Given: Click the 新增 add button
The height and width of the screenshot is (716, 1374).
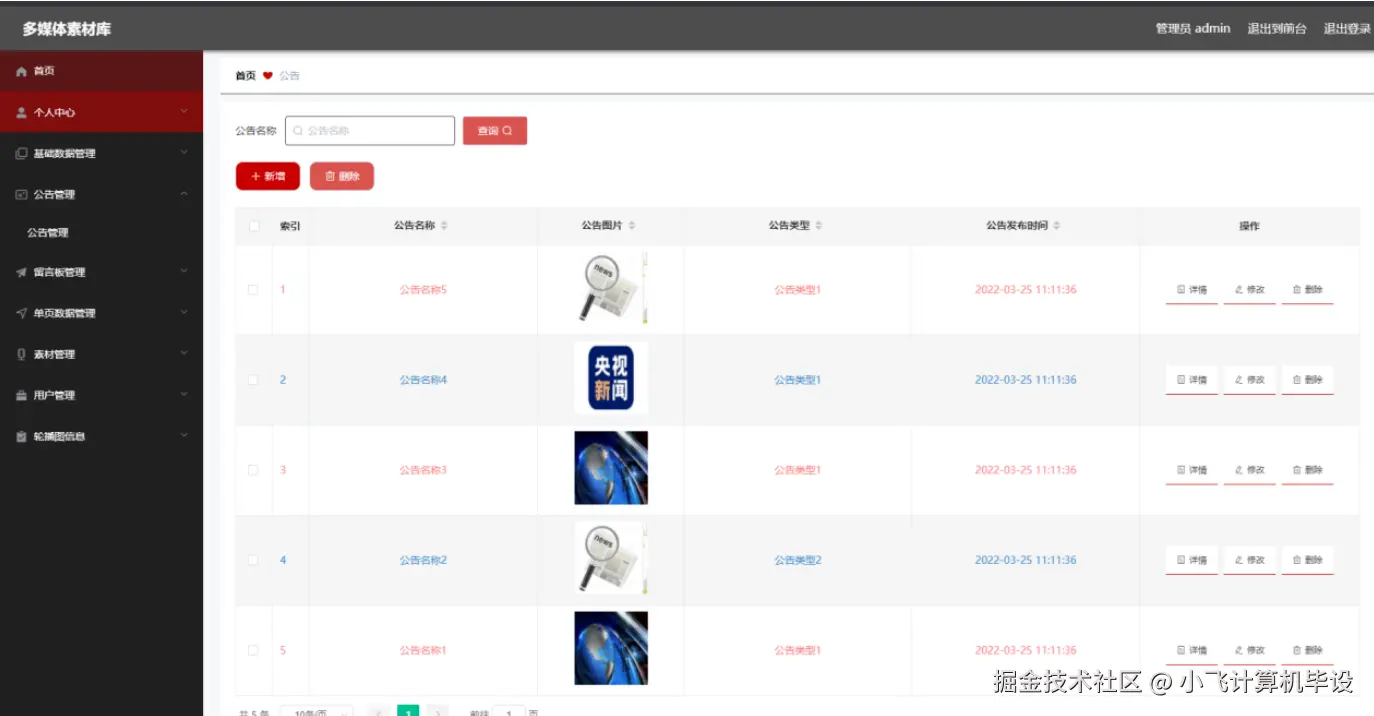Looking at the screenshot, I should tap(268, 176).
